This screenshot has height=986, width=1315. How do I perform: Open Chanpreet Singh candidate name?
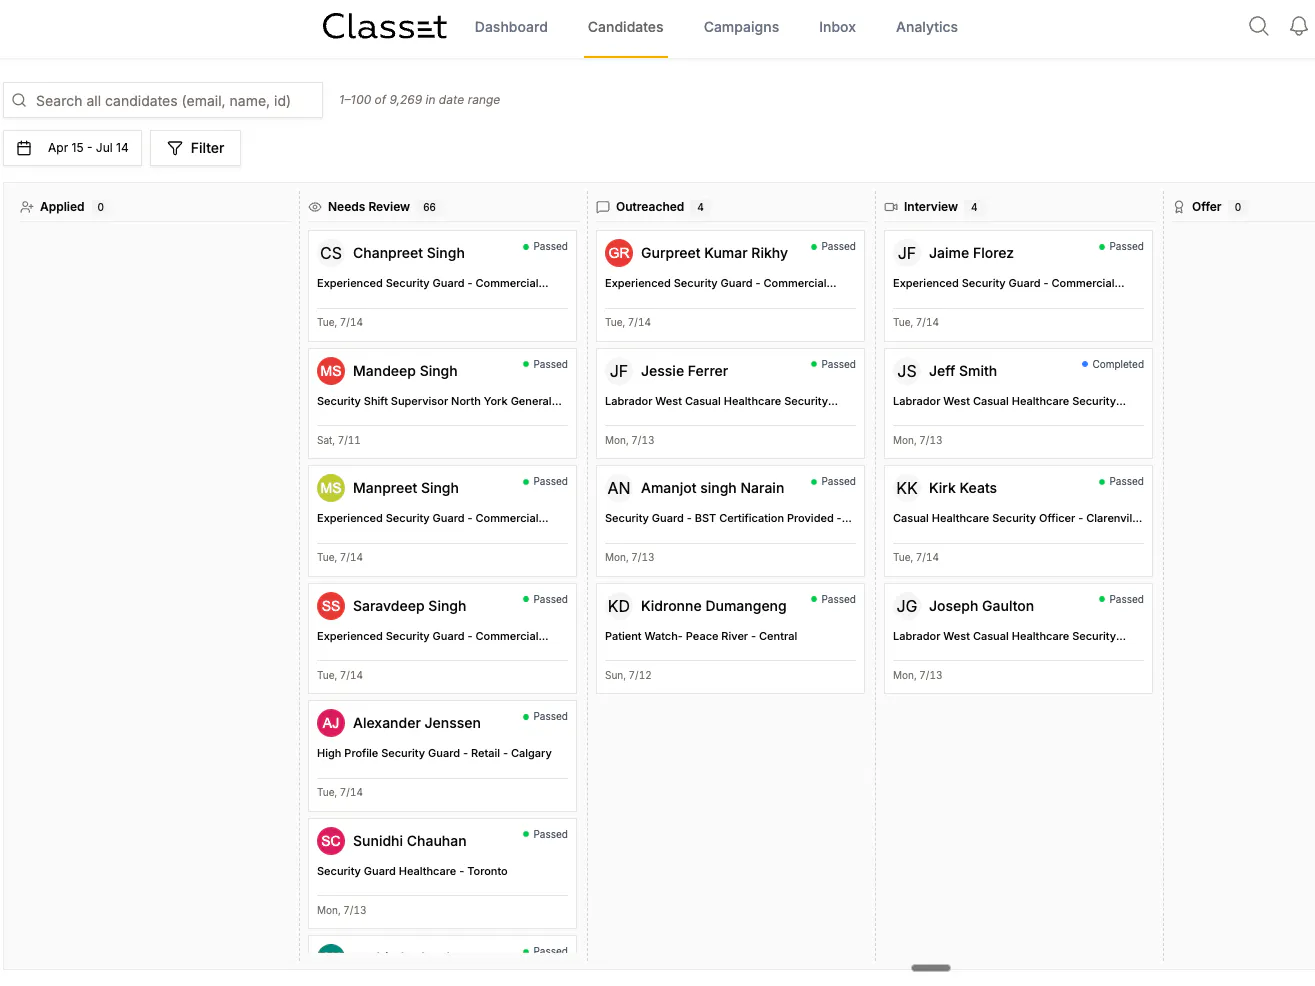click(x=408, y=253)
